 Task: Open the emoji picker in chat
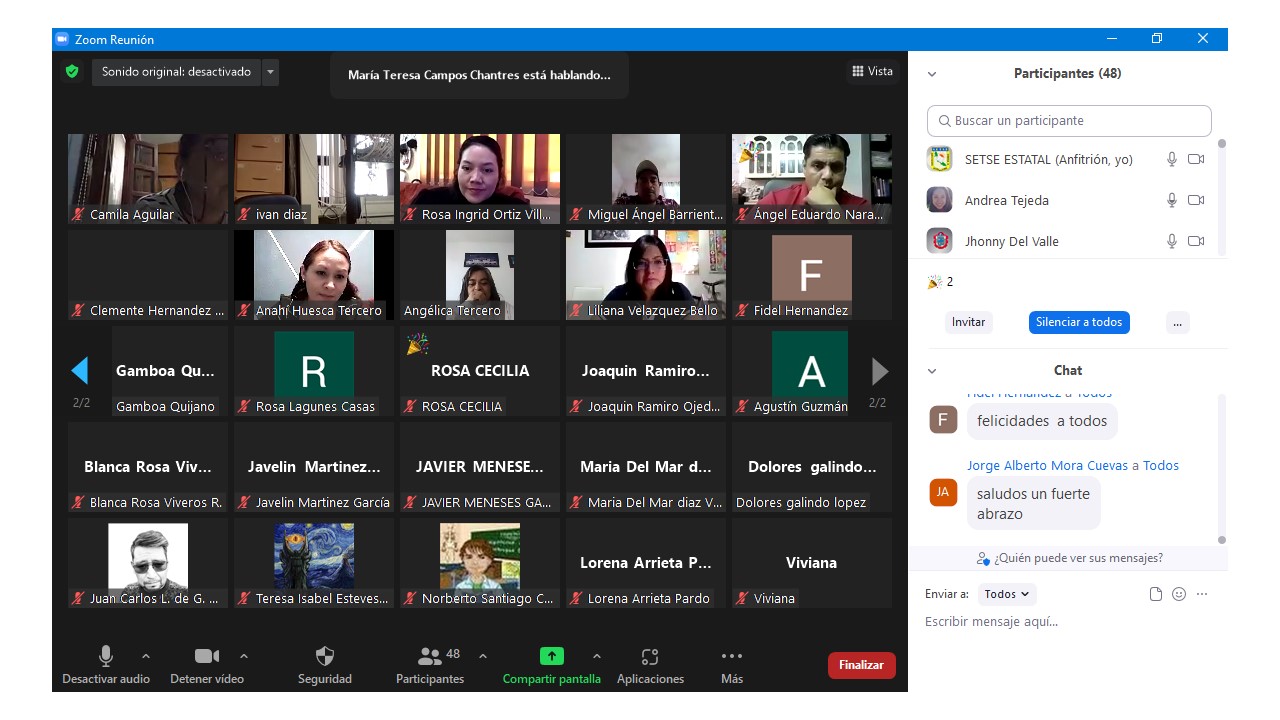pyautogui.click(x=1179, y=594)
